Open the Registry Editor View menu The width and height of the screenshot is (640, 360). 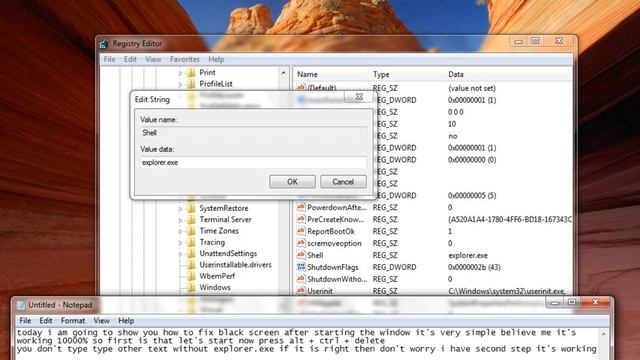(x=153, y=60)
